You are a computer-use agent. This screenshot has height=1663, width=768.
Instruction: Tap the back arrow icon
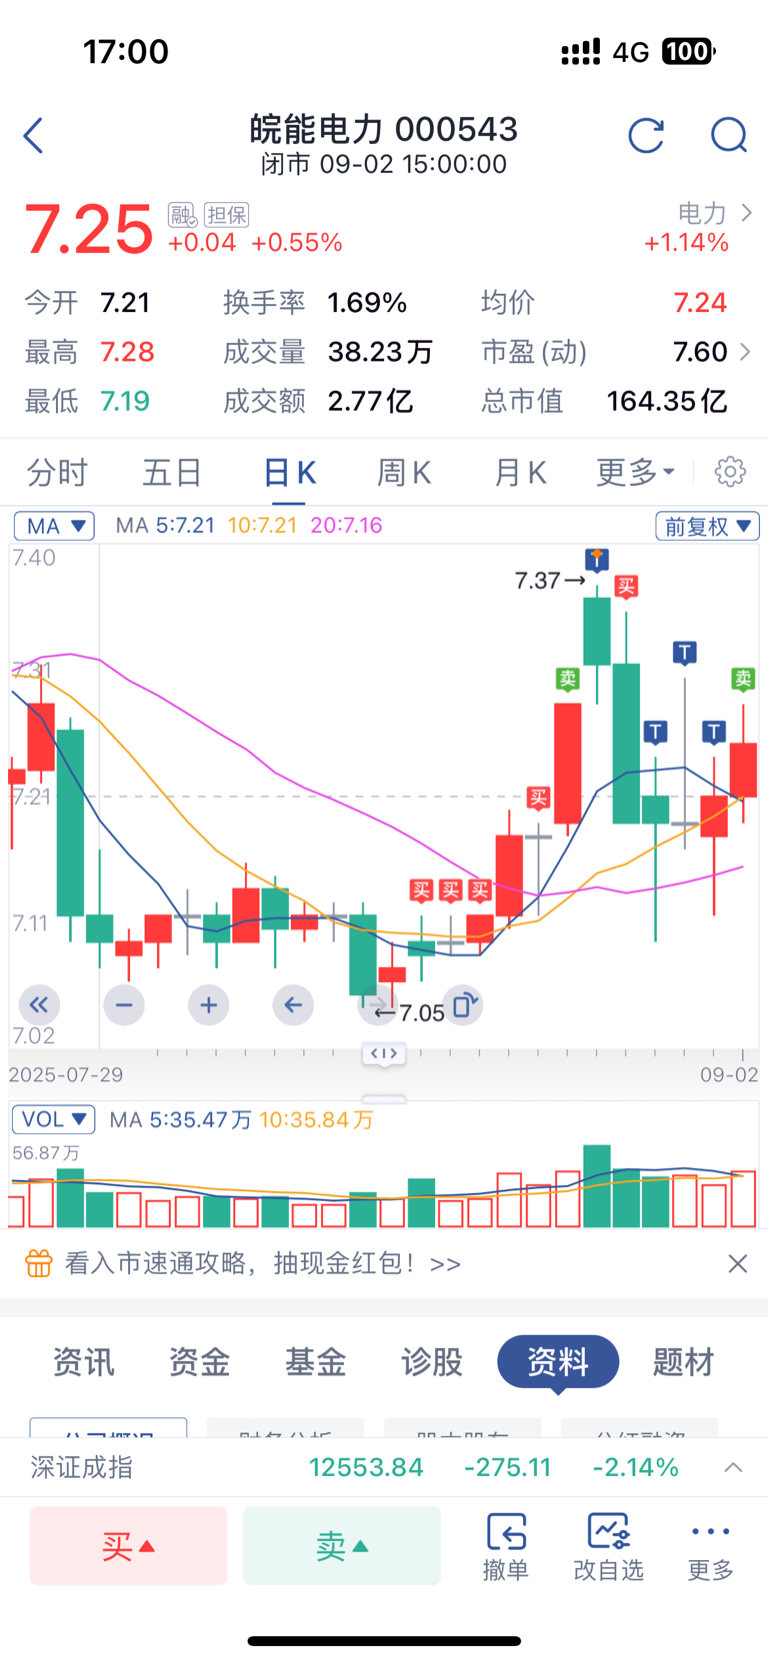(x=34, y=135)
